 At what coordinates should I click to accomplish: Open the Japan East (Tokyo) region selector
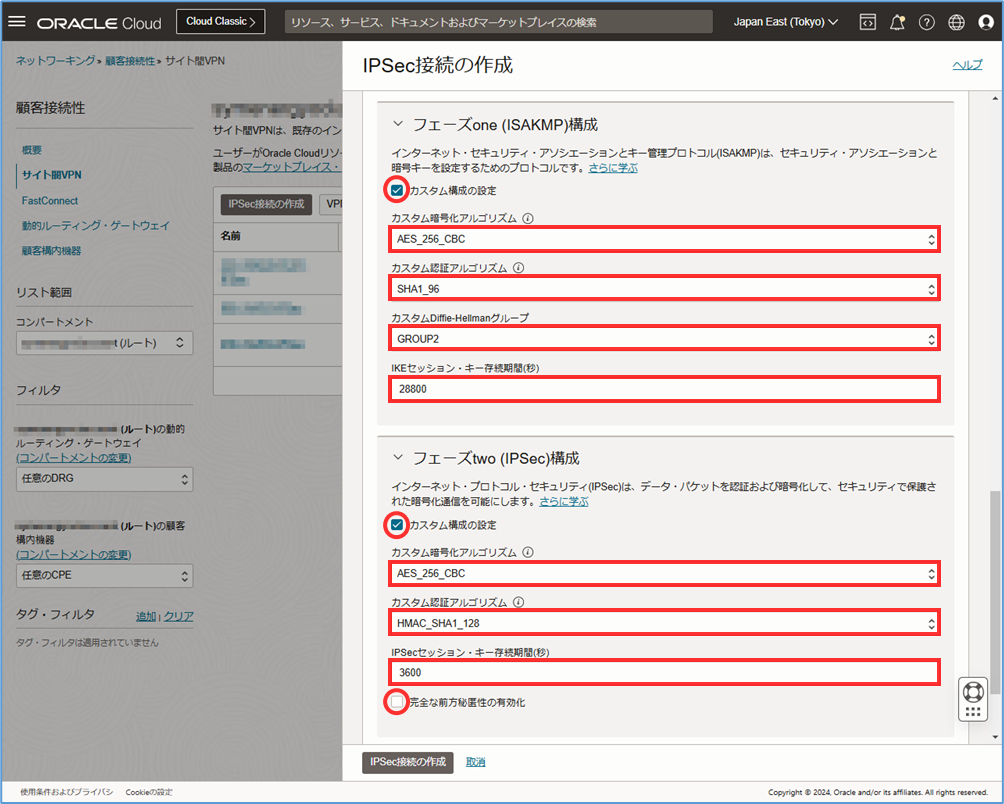click(x=786, y=22)
